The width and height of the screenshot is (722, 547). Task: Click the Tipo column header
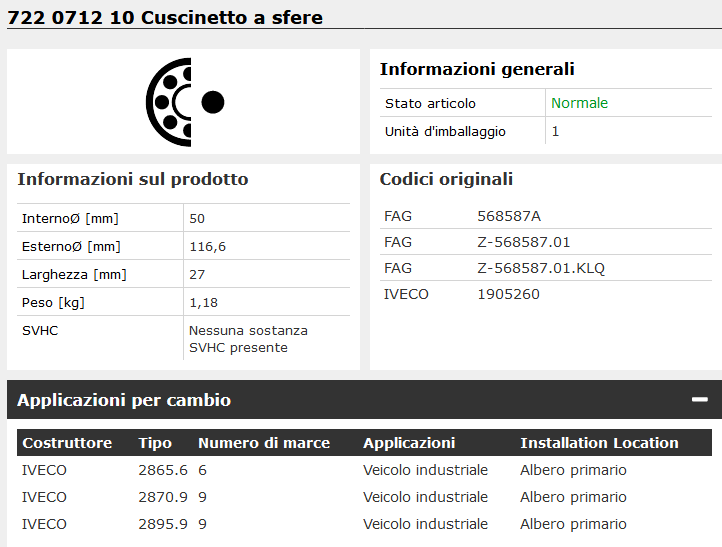[155, 443]
